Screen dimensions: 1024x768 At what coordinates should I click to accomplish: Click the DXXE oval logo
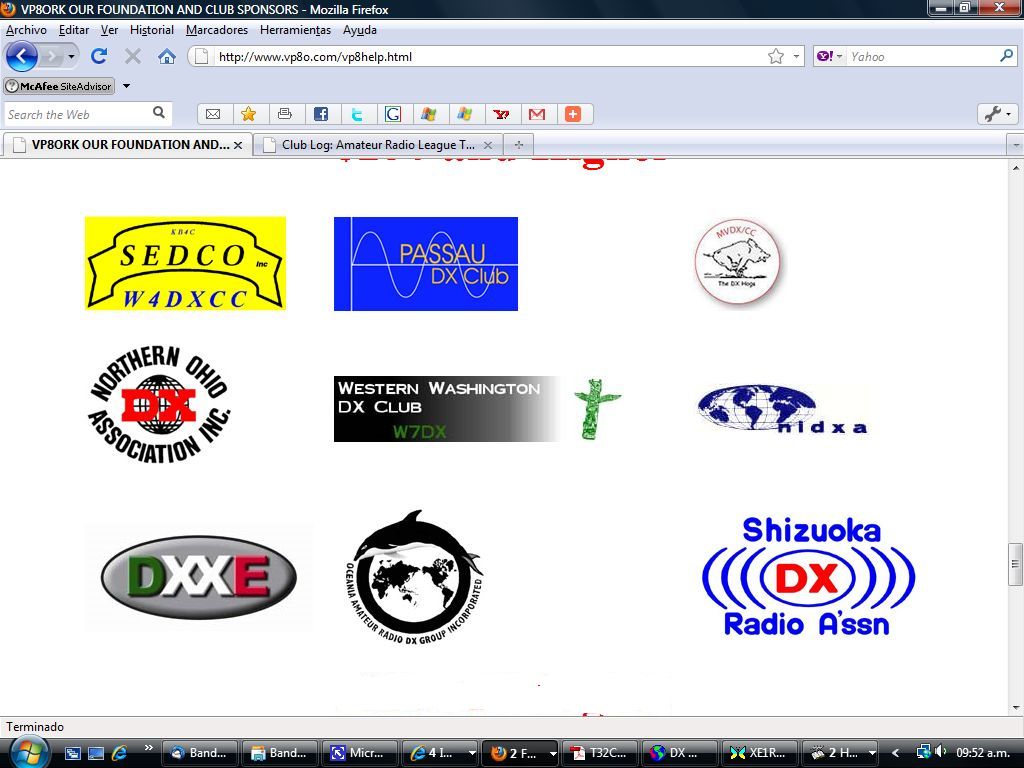pyautogui.click(x=199, y=577)
